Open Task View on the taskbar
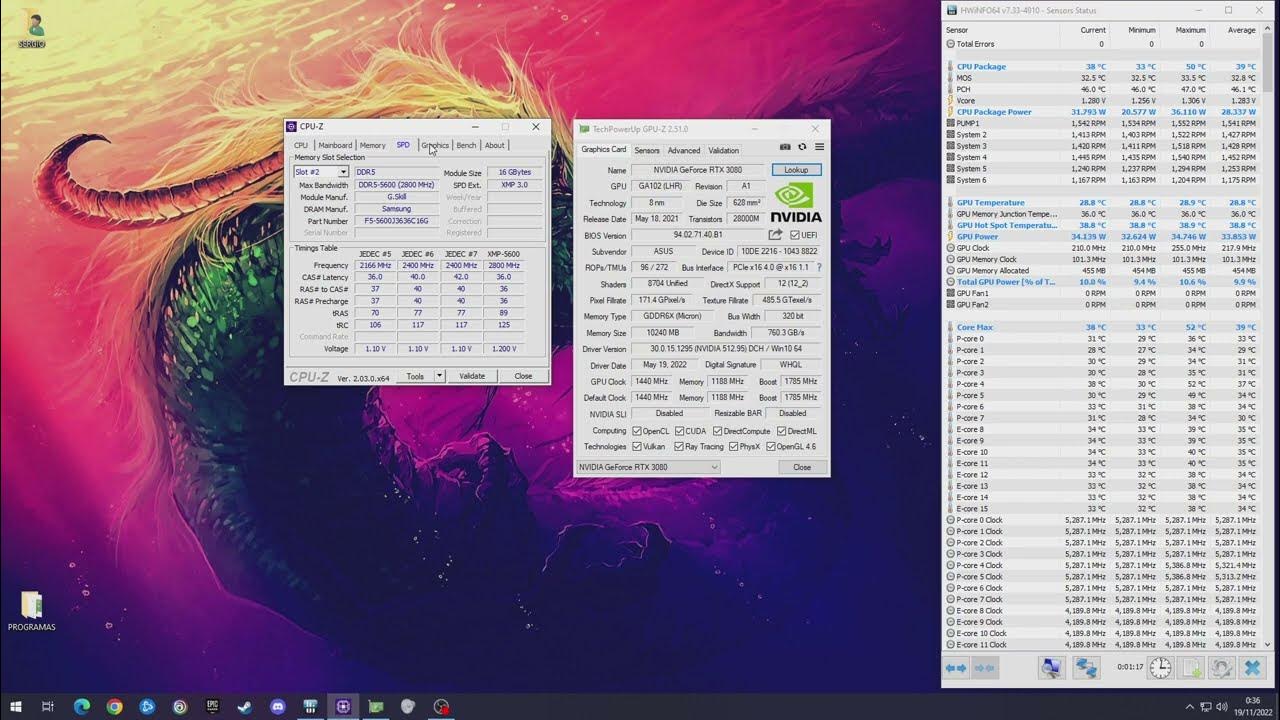Screen dimensions: 1280x720 [48, 706]
